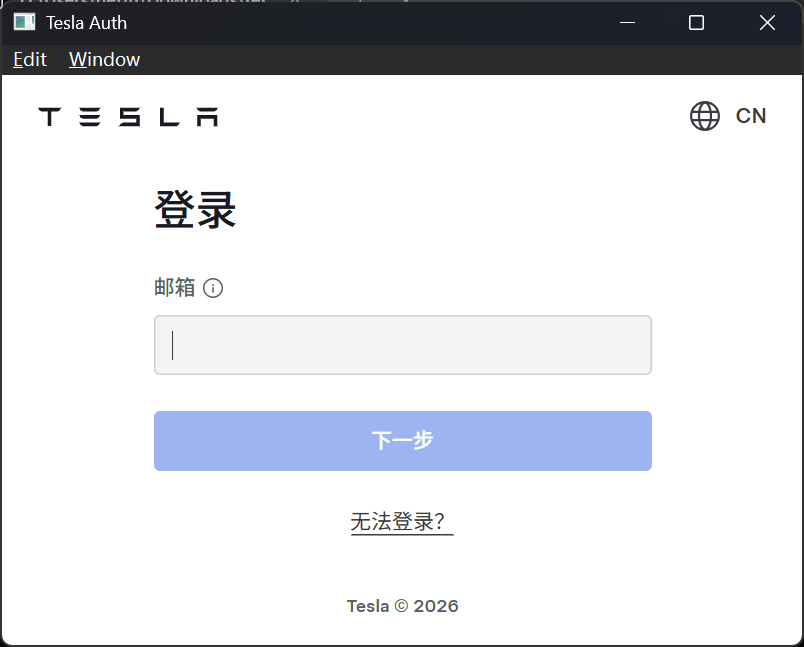Click the Tesla Auth title text

86,23
